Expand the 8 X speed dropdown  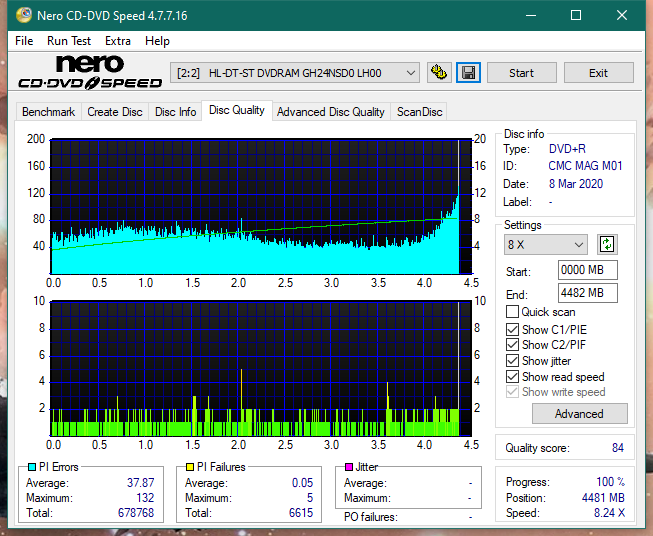pos(546,244)
